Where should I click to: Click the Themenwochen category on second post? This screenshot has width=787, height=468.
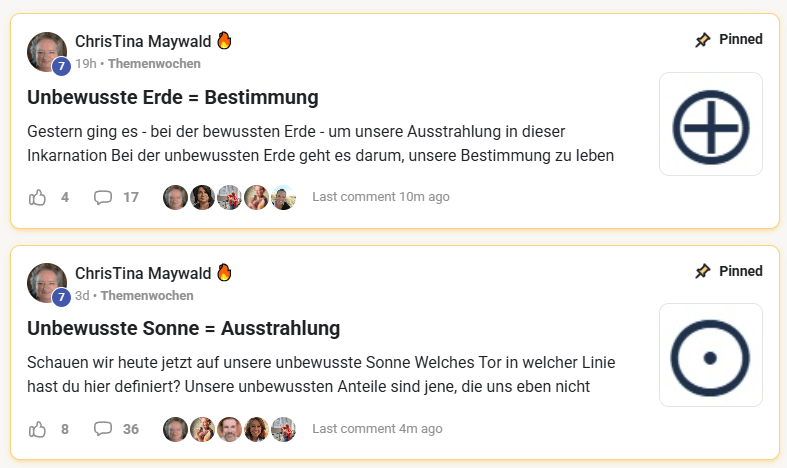click(147, 296)
